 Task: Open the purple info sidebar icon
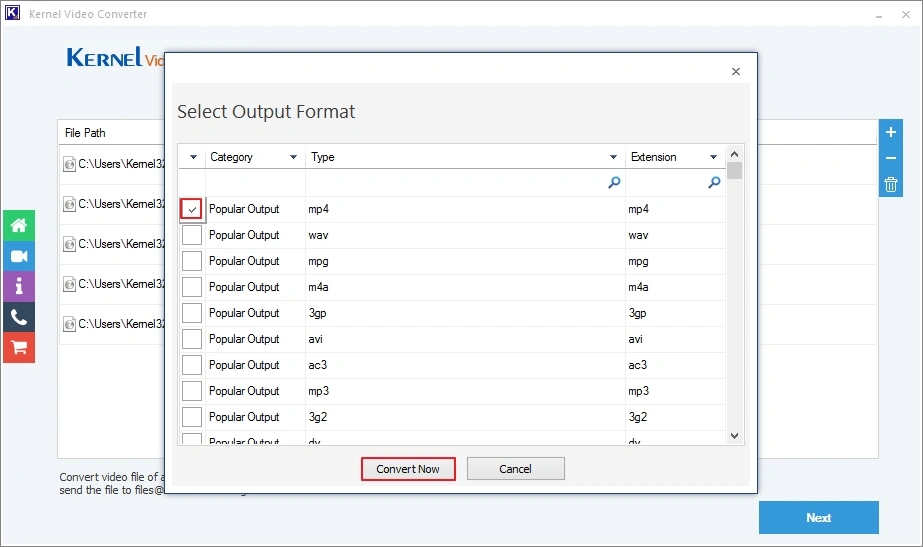coord(19,287)
